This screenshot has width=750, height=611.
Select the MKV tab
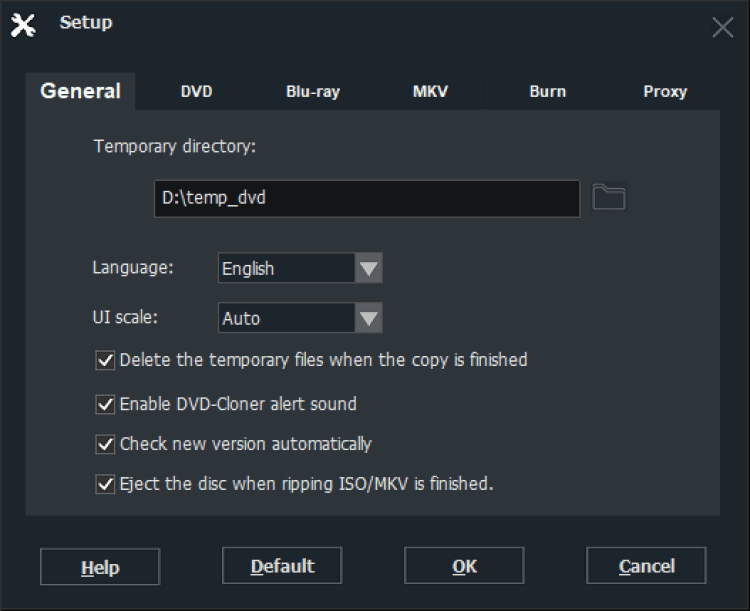tap(430, 92)
